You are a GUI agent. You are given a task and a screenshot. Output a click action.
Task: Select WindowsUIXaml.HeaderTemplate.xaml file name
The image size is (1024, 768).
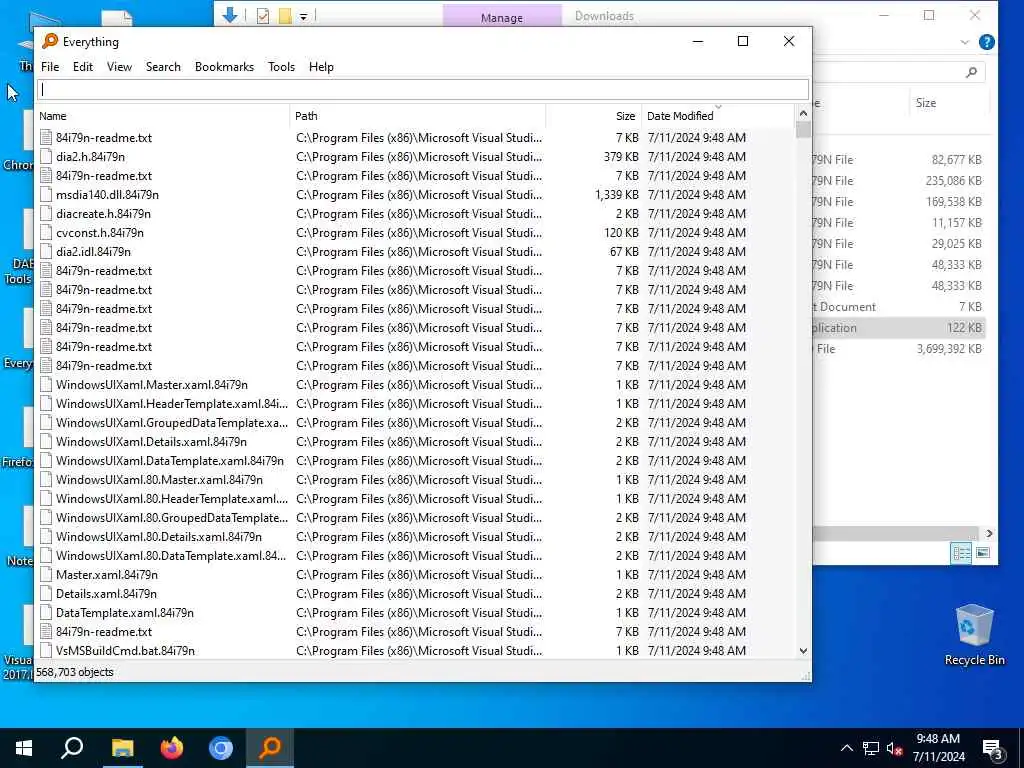click(172, 404)
